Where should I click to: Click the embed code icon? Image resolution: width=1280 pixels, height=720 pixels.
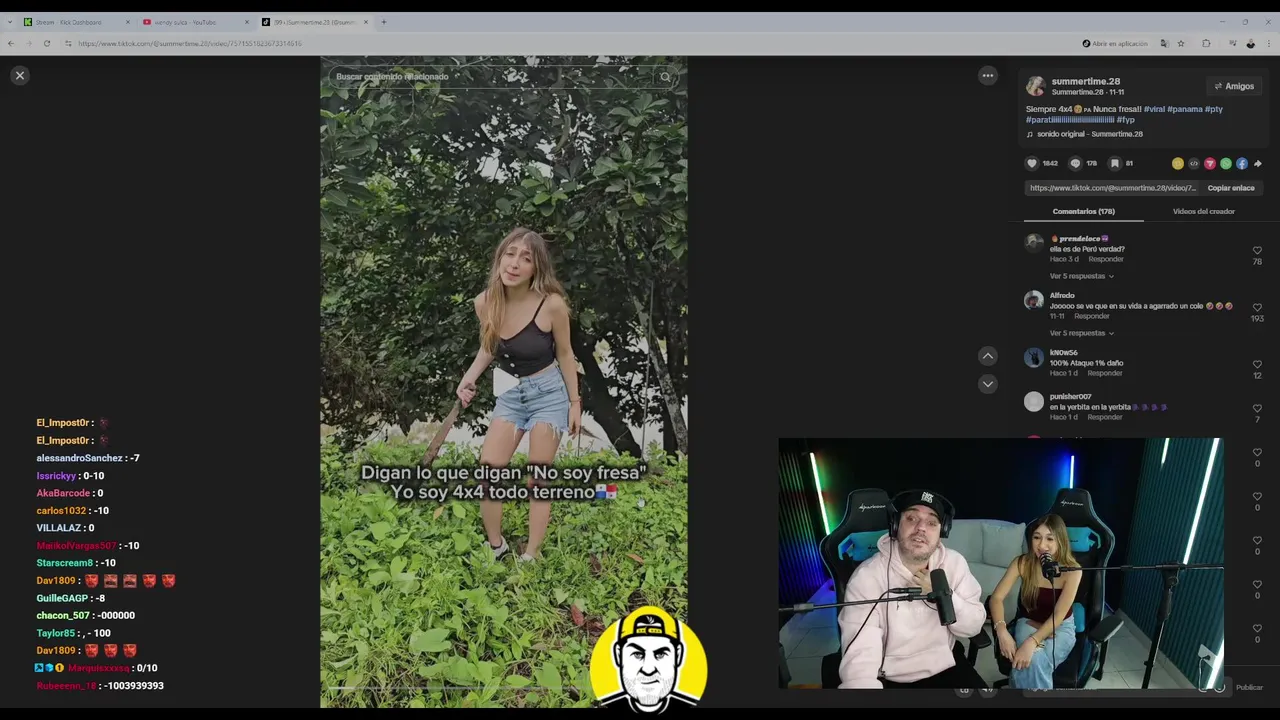click(1194, 163)
